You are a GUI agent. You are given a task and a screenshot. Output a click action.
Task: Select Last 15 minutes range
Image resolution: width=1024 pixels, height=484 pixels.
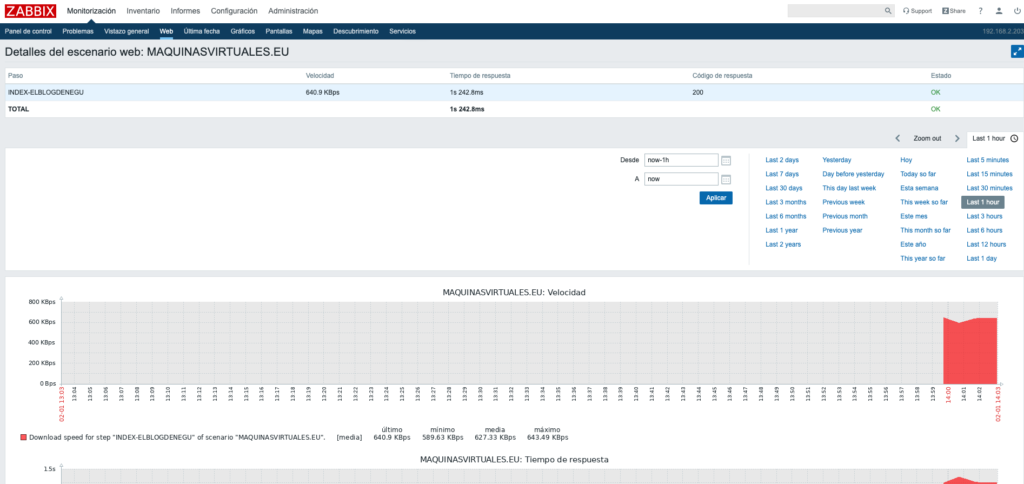(x=989, y=174)
